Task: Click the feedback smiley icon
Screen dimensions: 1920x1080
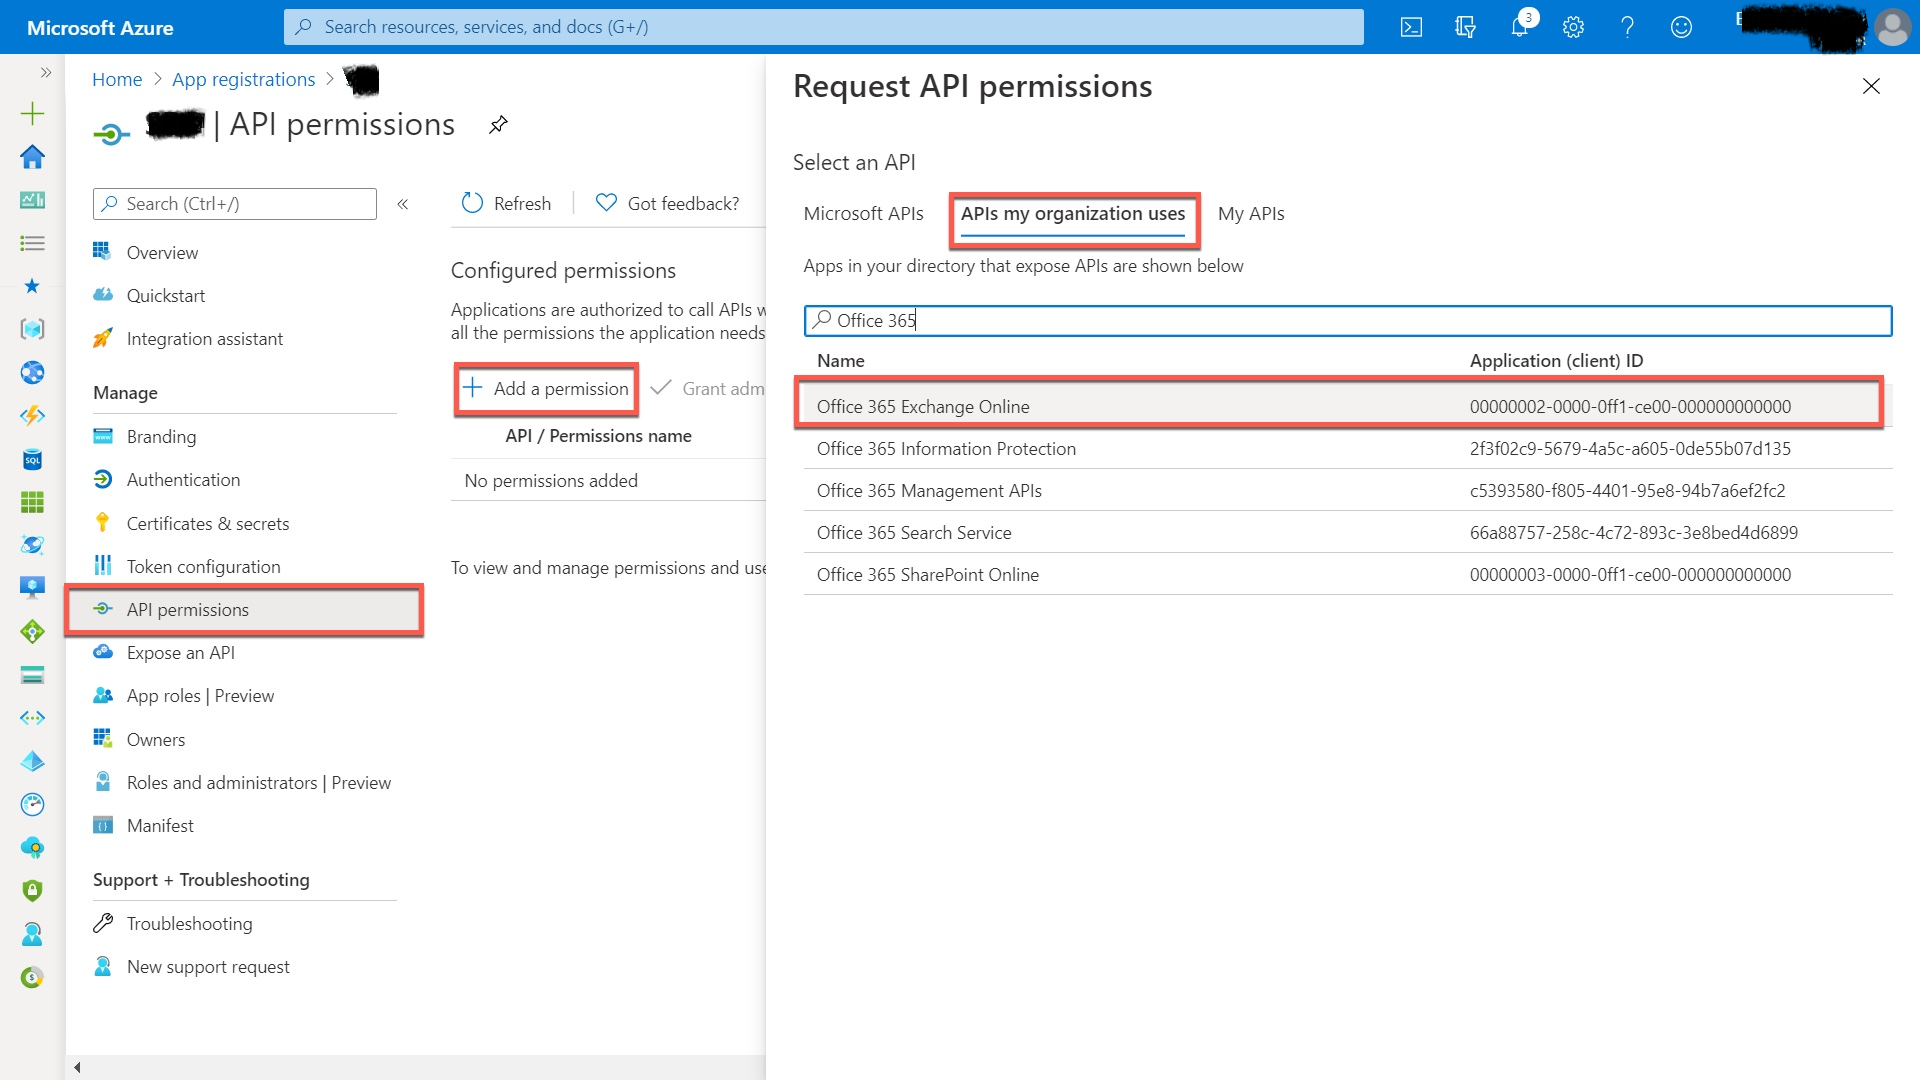Action: point(1681,27)
